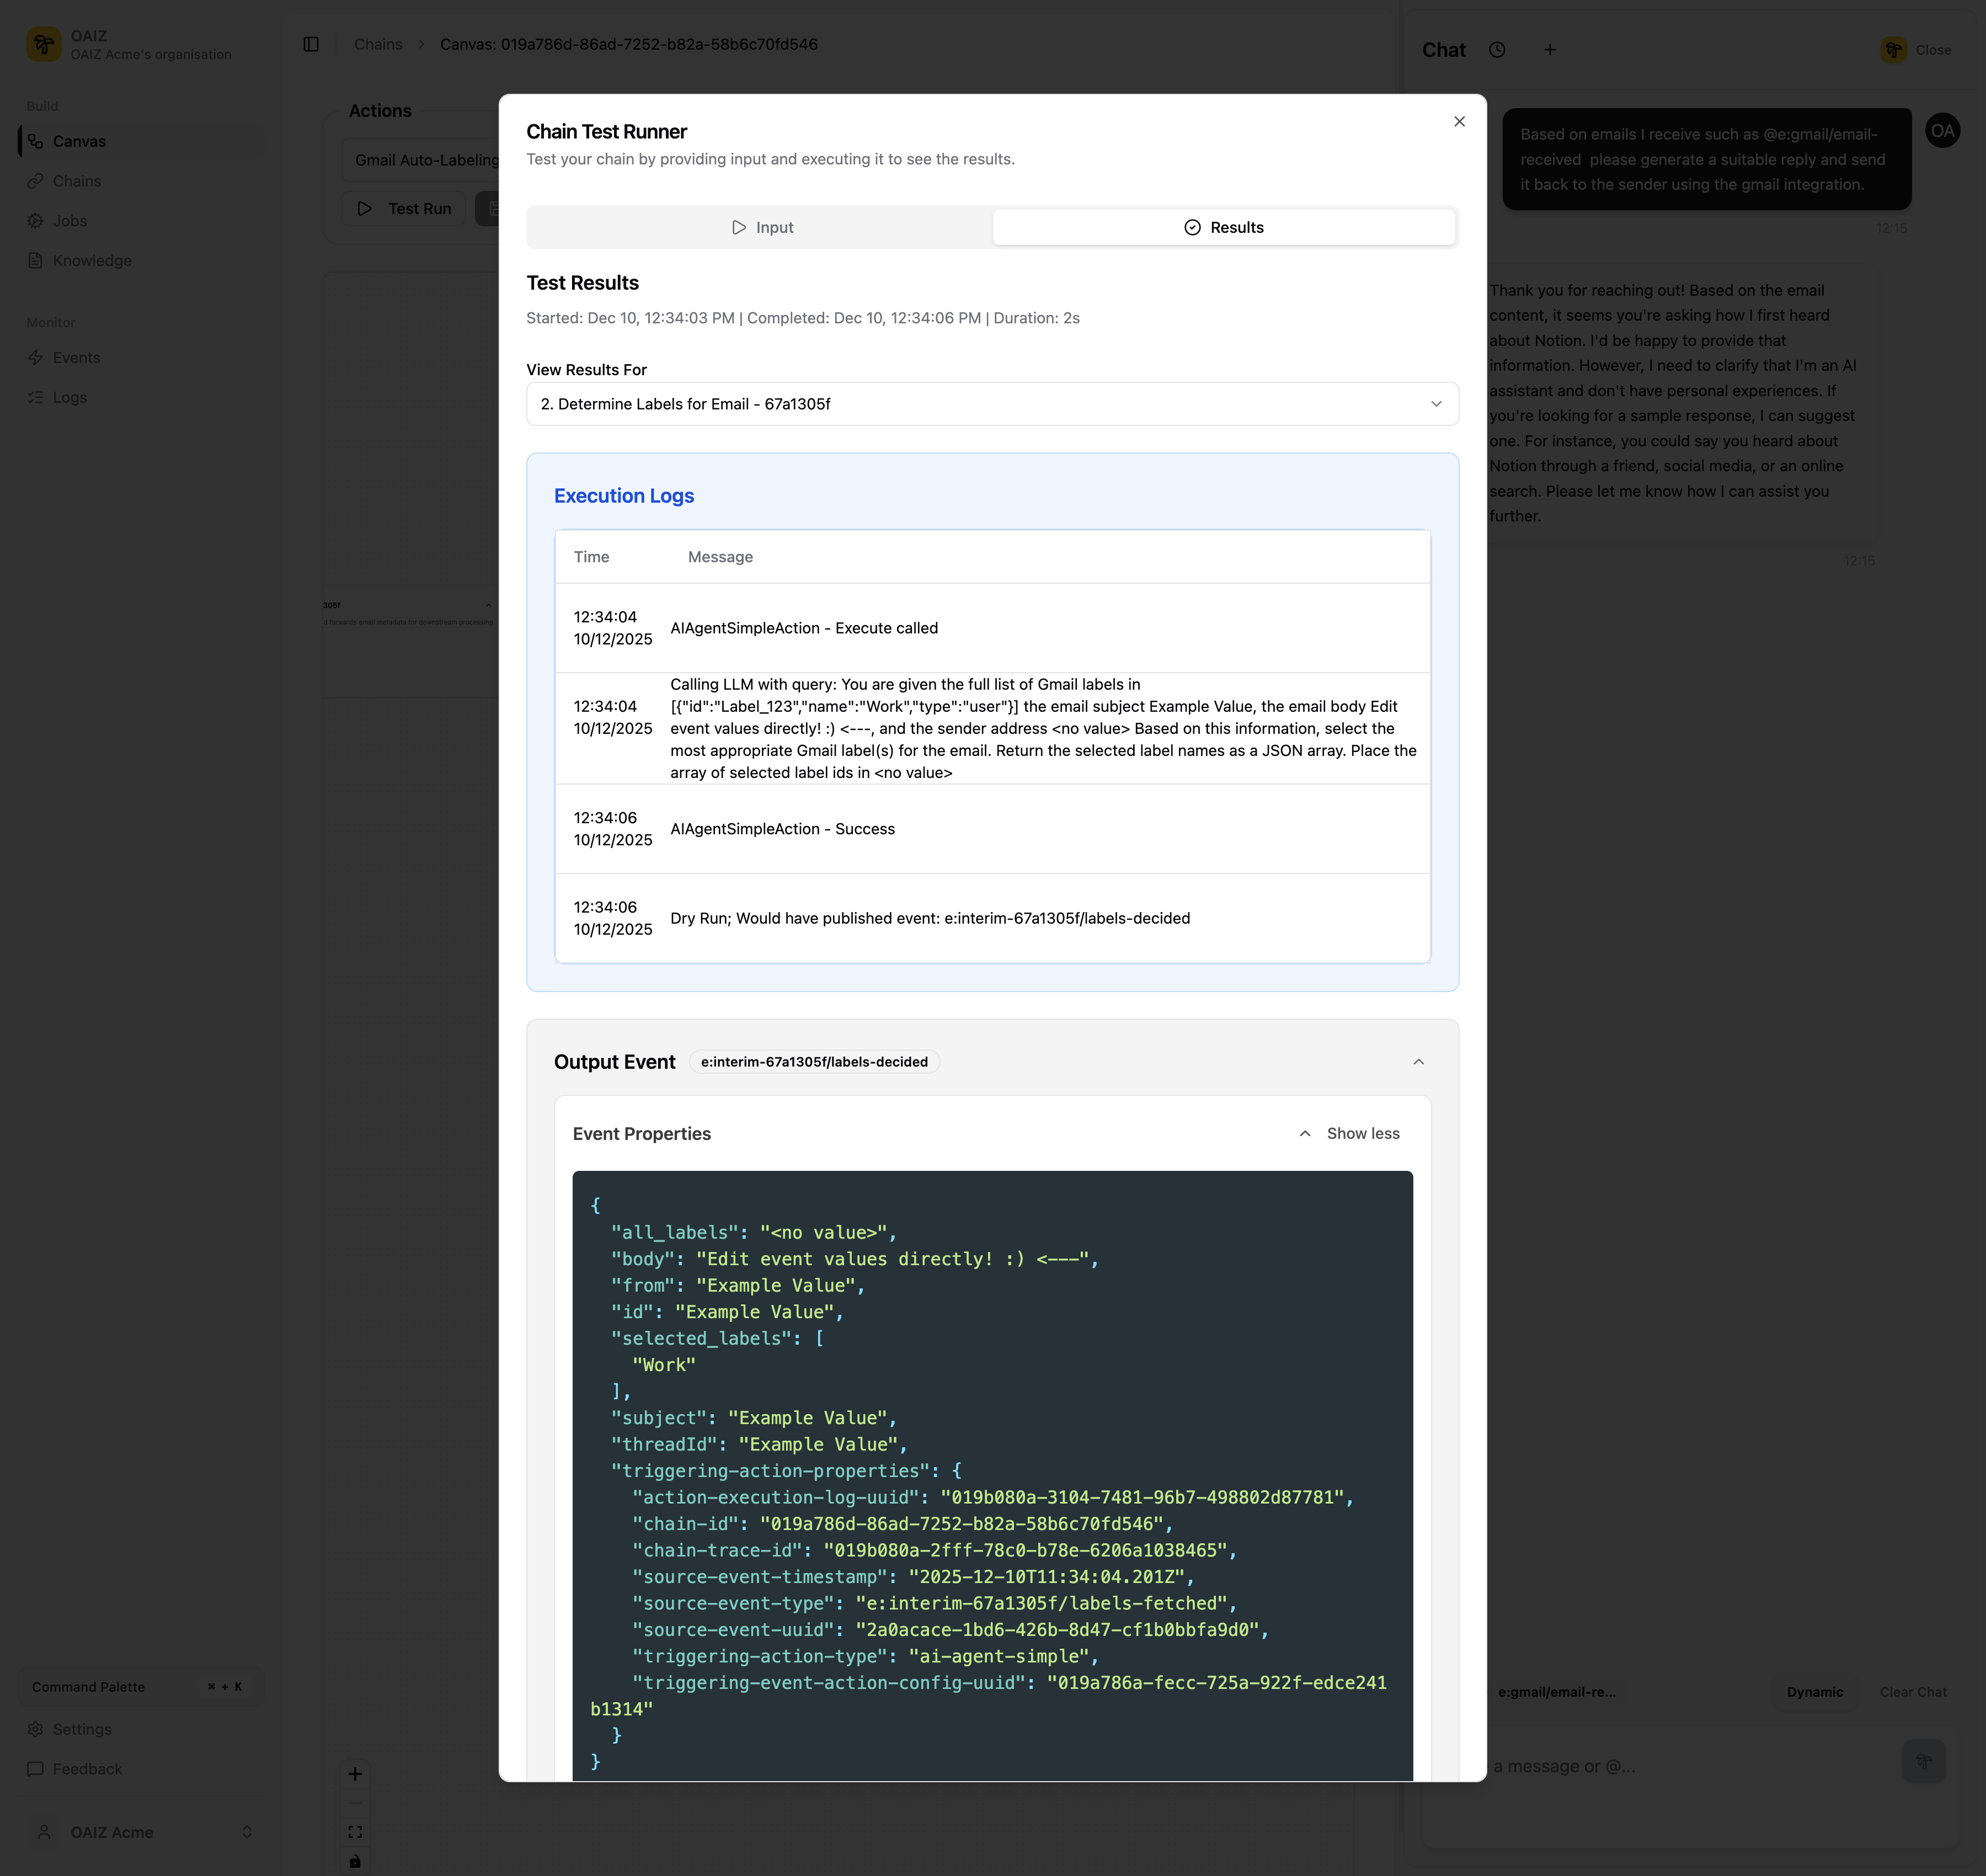
Task: Start a new chat with the plus icon
Action: [x=1550, y=49]
